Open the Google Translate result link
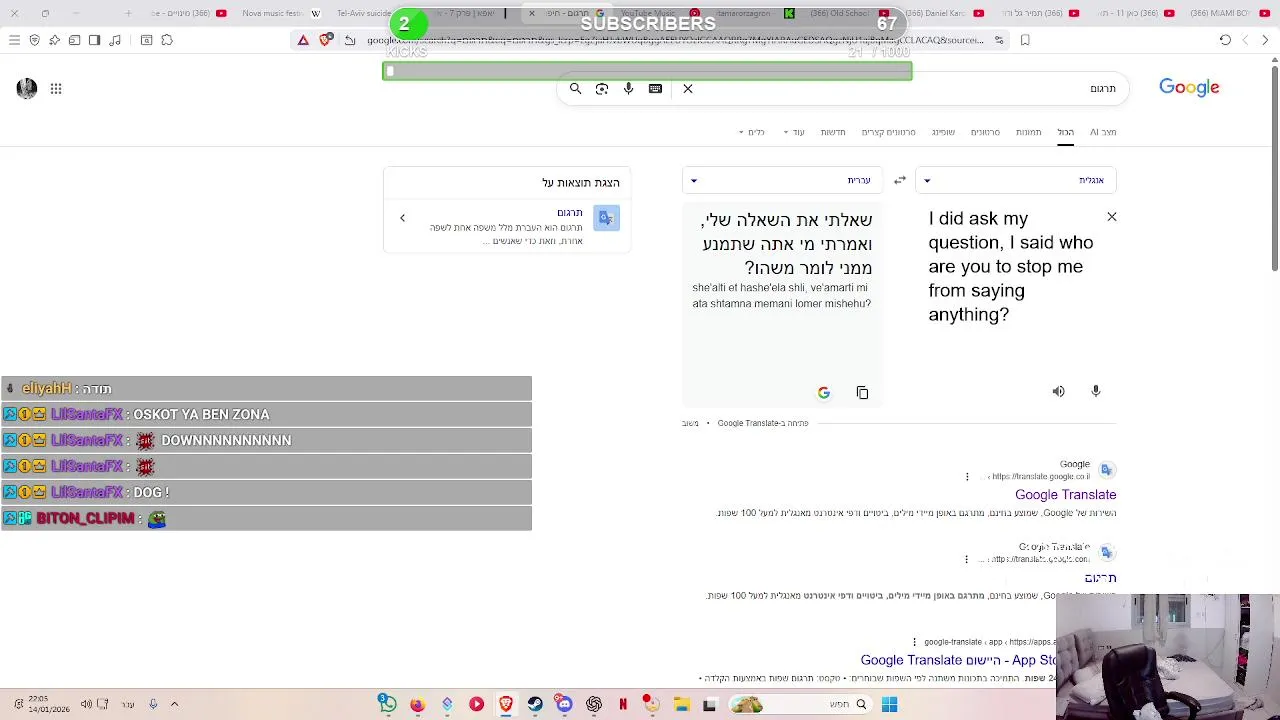 1065,495
